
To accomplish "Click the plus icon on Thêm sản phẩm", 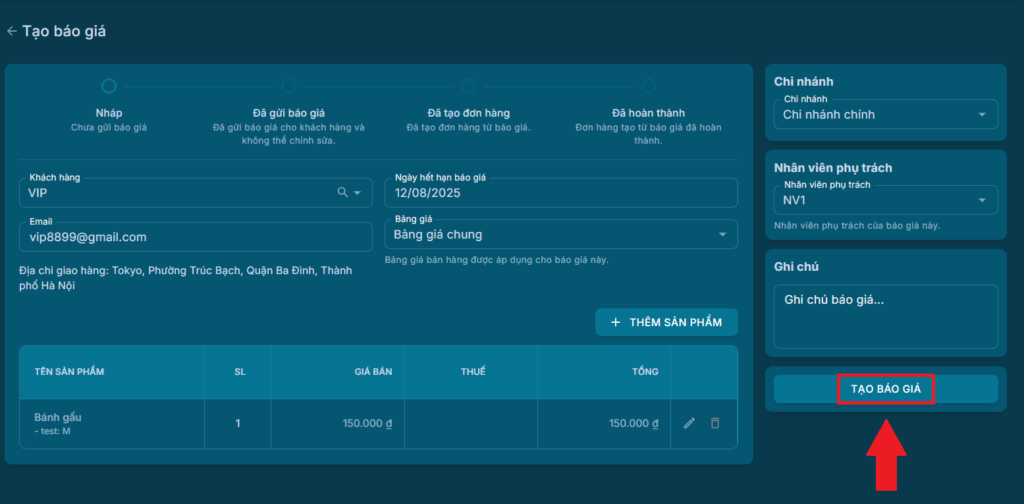I will pyautogui.click(x=615, y=323).
